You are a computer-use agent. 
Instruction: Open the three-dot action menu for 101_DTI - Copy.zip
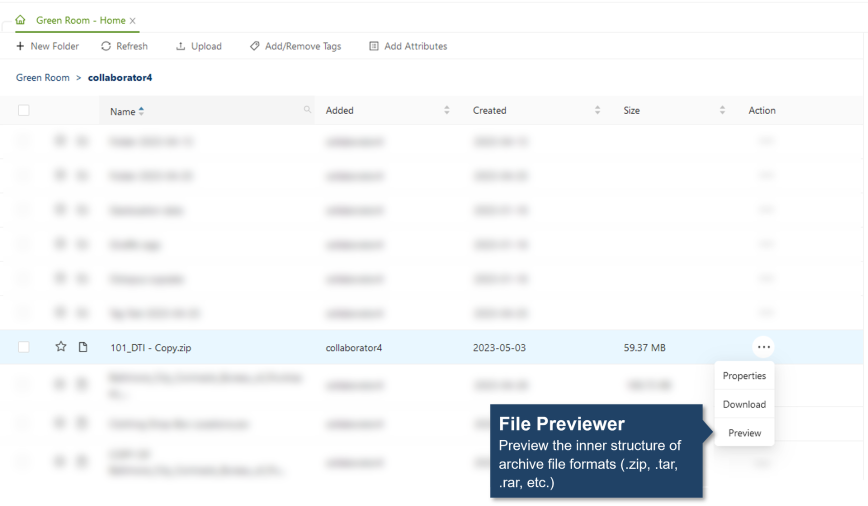[763, 347]
